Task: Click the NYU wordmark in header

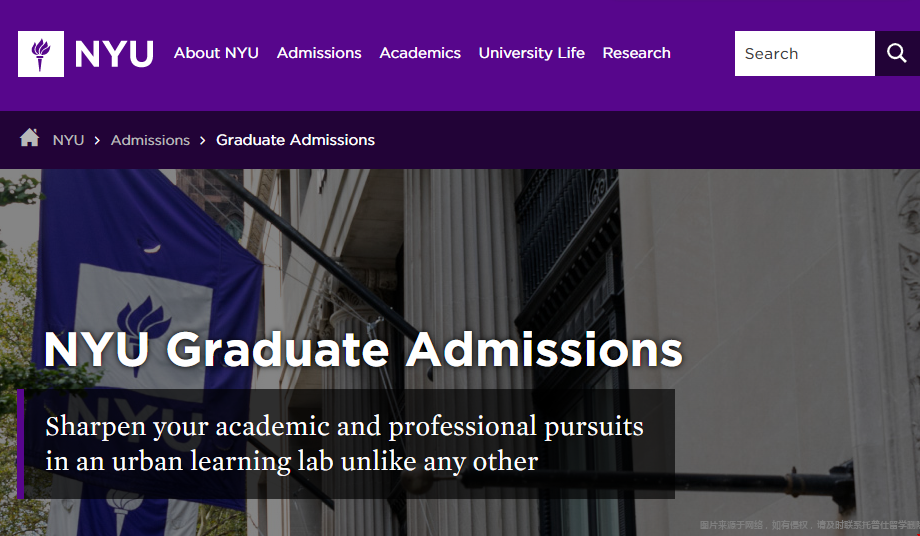Action: (114, 54)
